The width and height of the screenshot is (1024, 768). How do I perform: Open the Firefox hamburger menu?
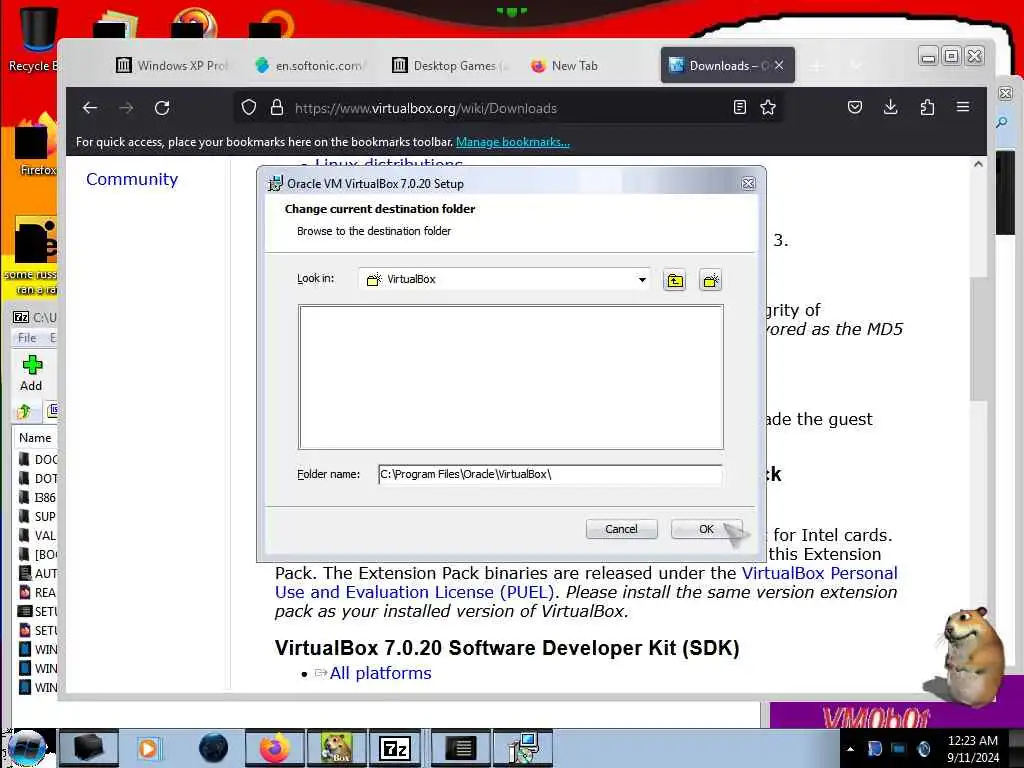coord(963,106)
